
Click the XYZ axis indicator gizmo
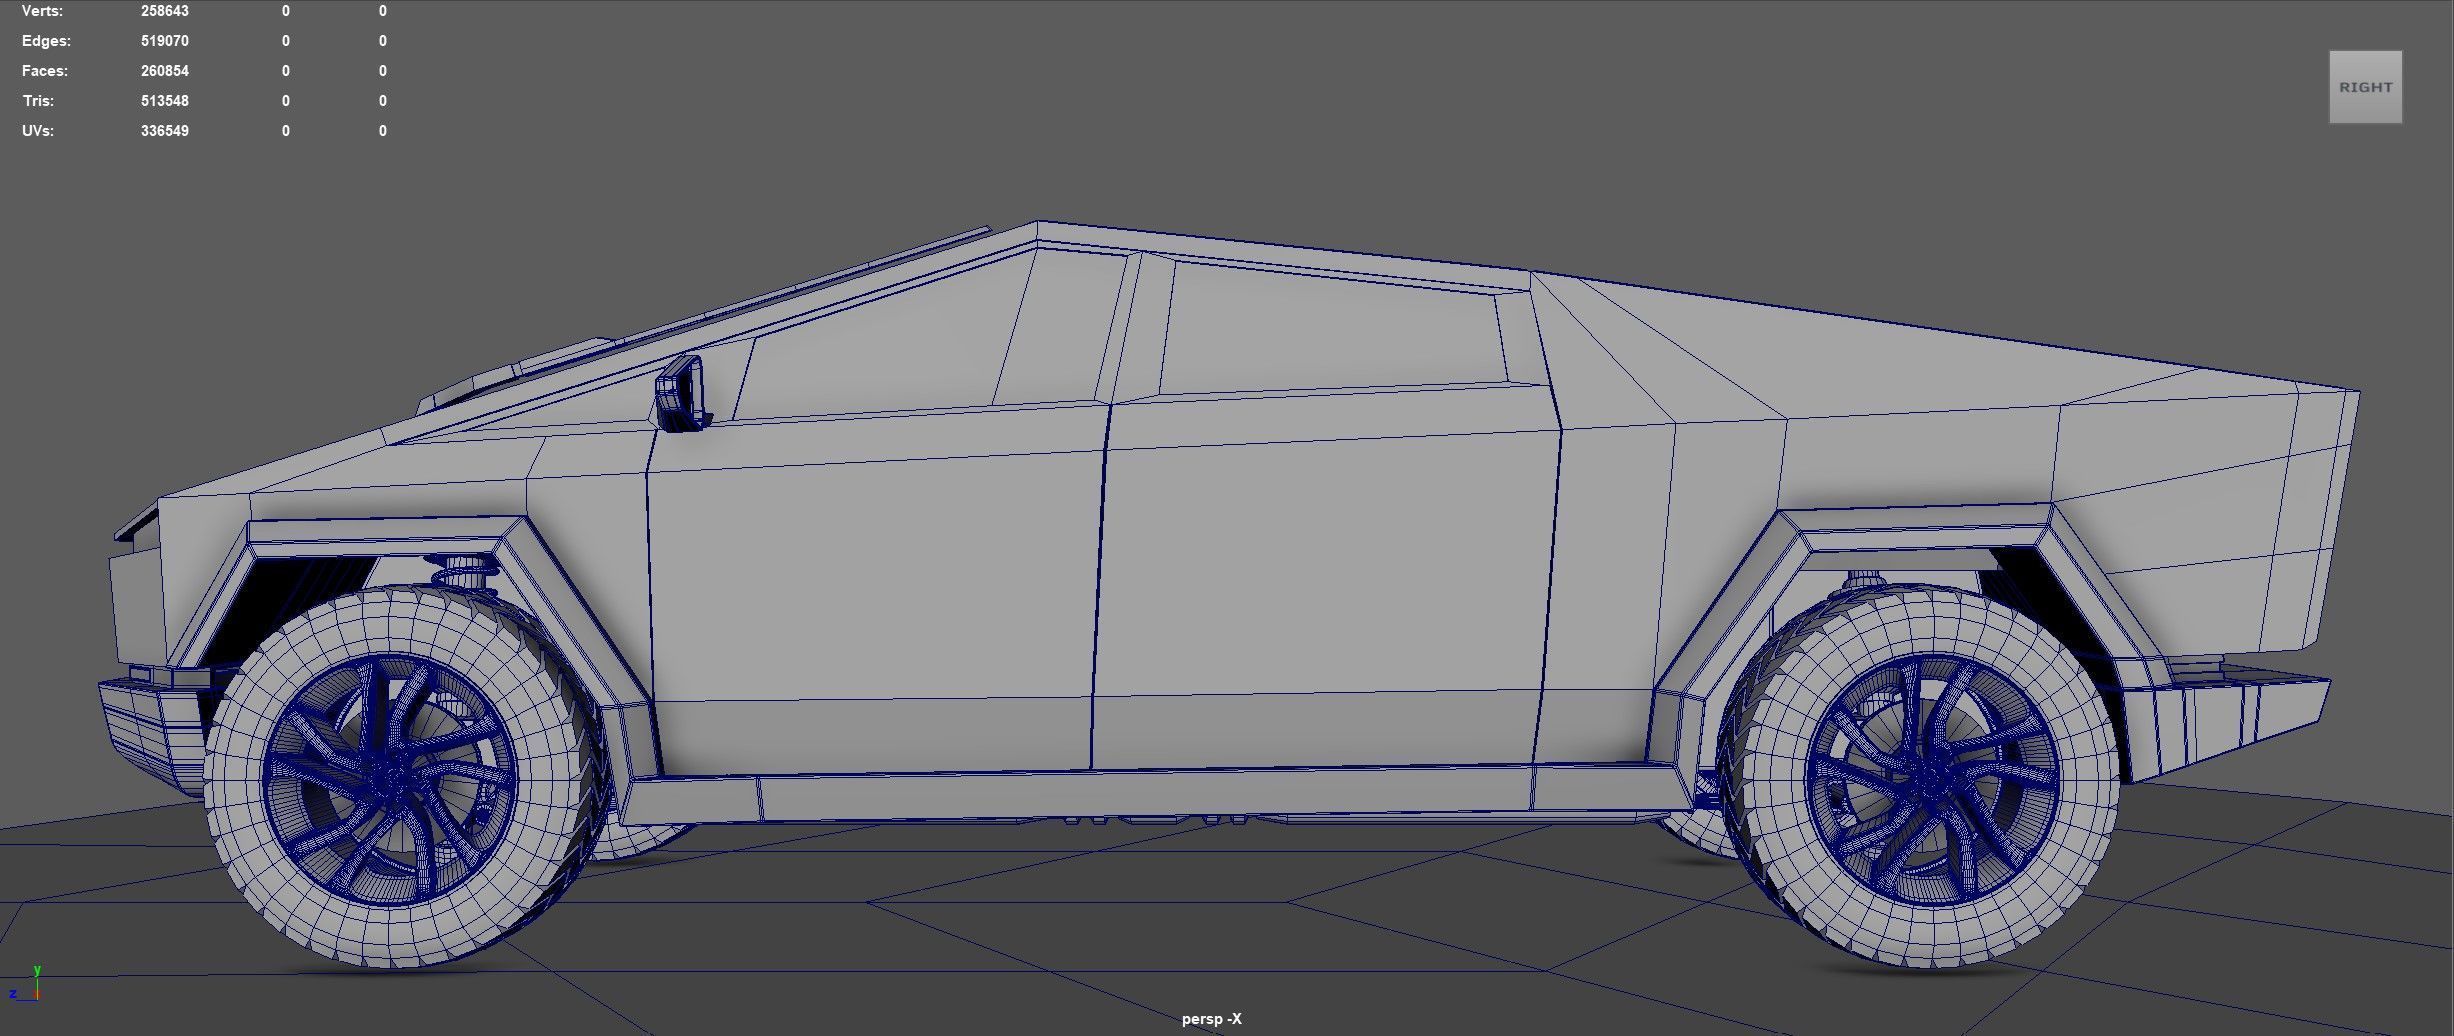point(25,984)
